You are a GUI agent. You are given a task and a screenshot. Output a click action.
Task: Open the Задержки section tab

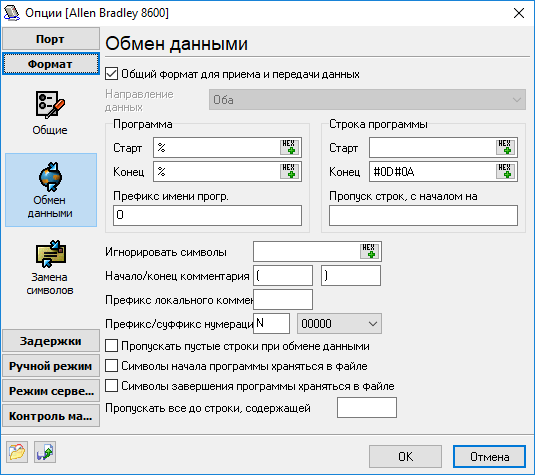tap(51, 341)
